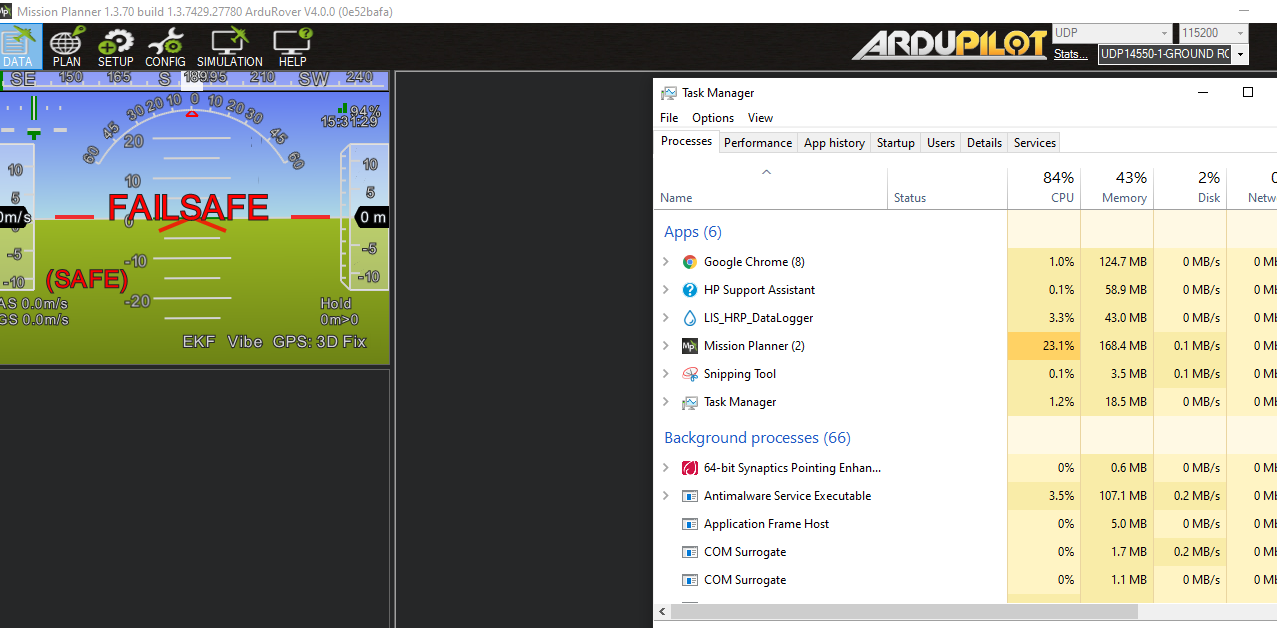Select the PLAN mission planning icon
Image resolution: width=1277 pixels, height=628 pixels.
66,47
